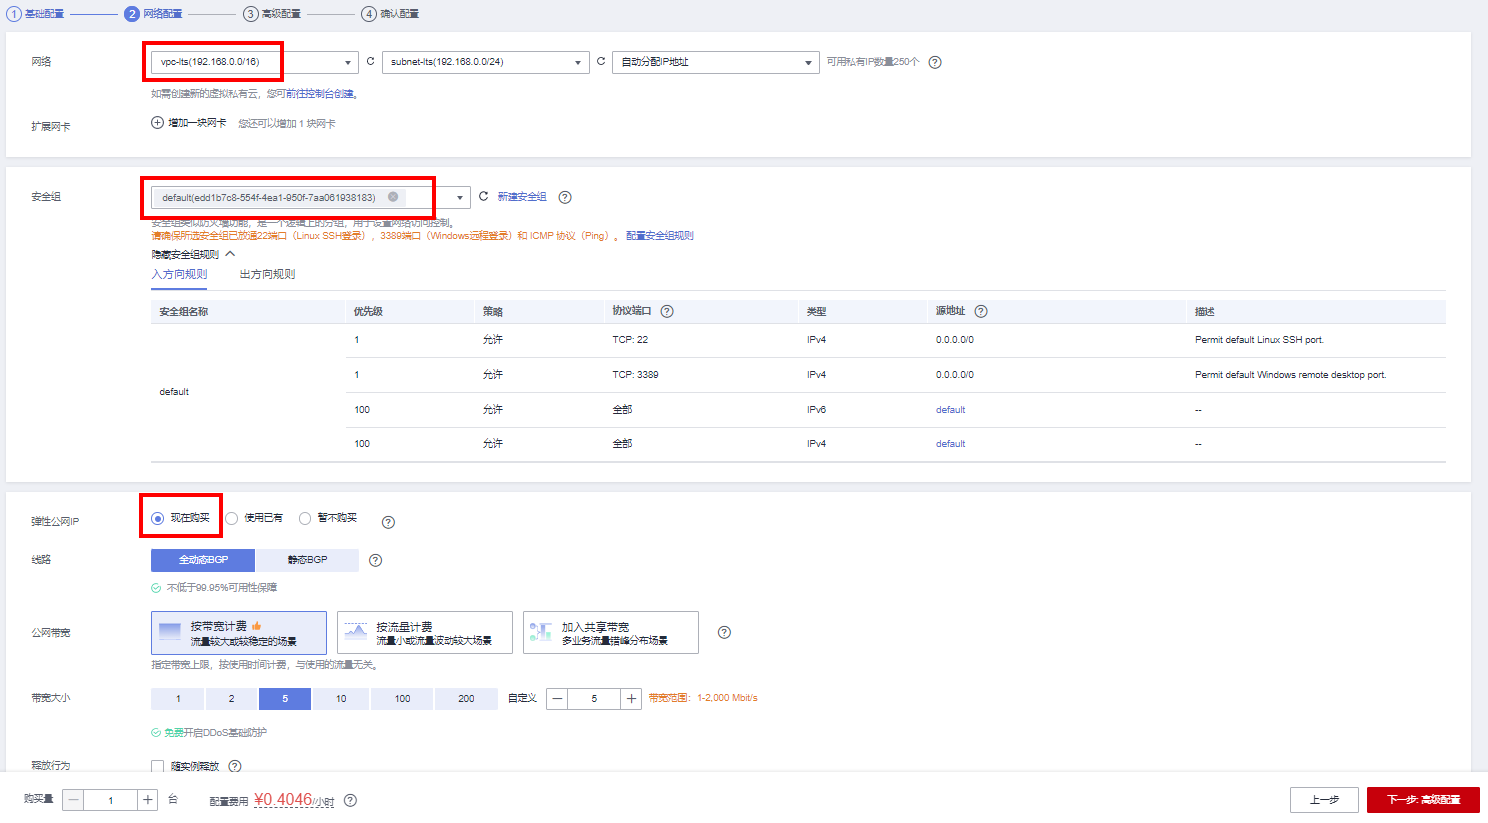1488x823 pixels.
Task: Click the 新建安全组 link
Action: (x=522, y=197)
